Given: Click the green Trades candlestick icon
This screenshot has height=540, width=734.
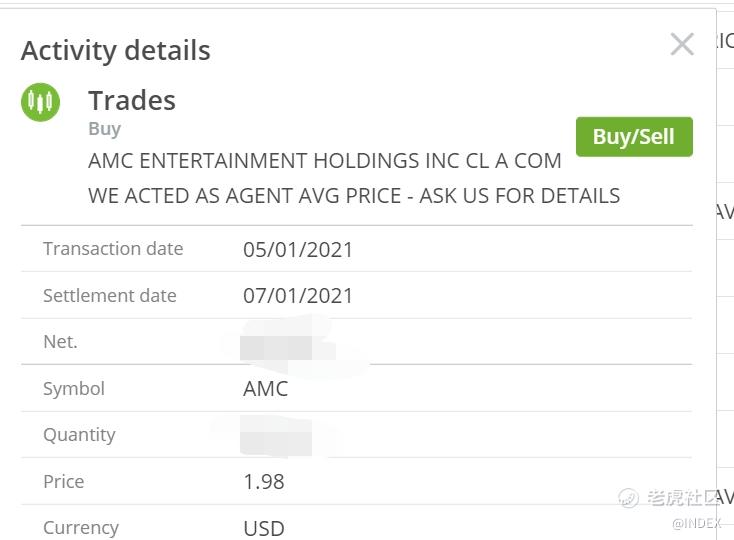Looking at the screenshot, I should [x=41, y=102].
